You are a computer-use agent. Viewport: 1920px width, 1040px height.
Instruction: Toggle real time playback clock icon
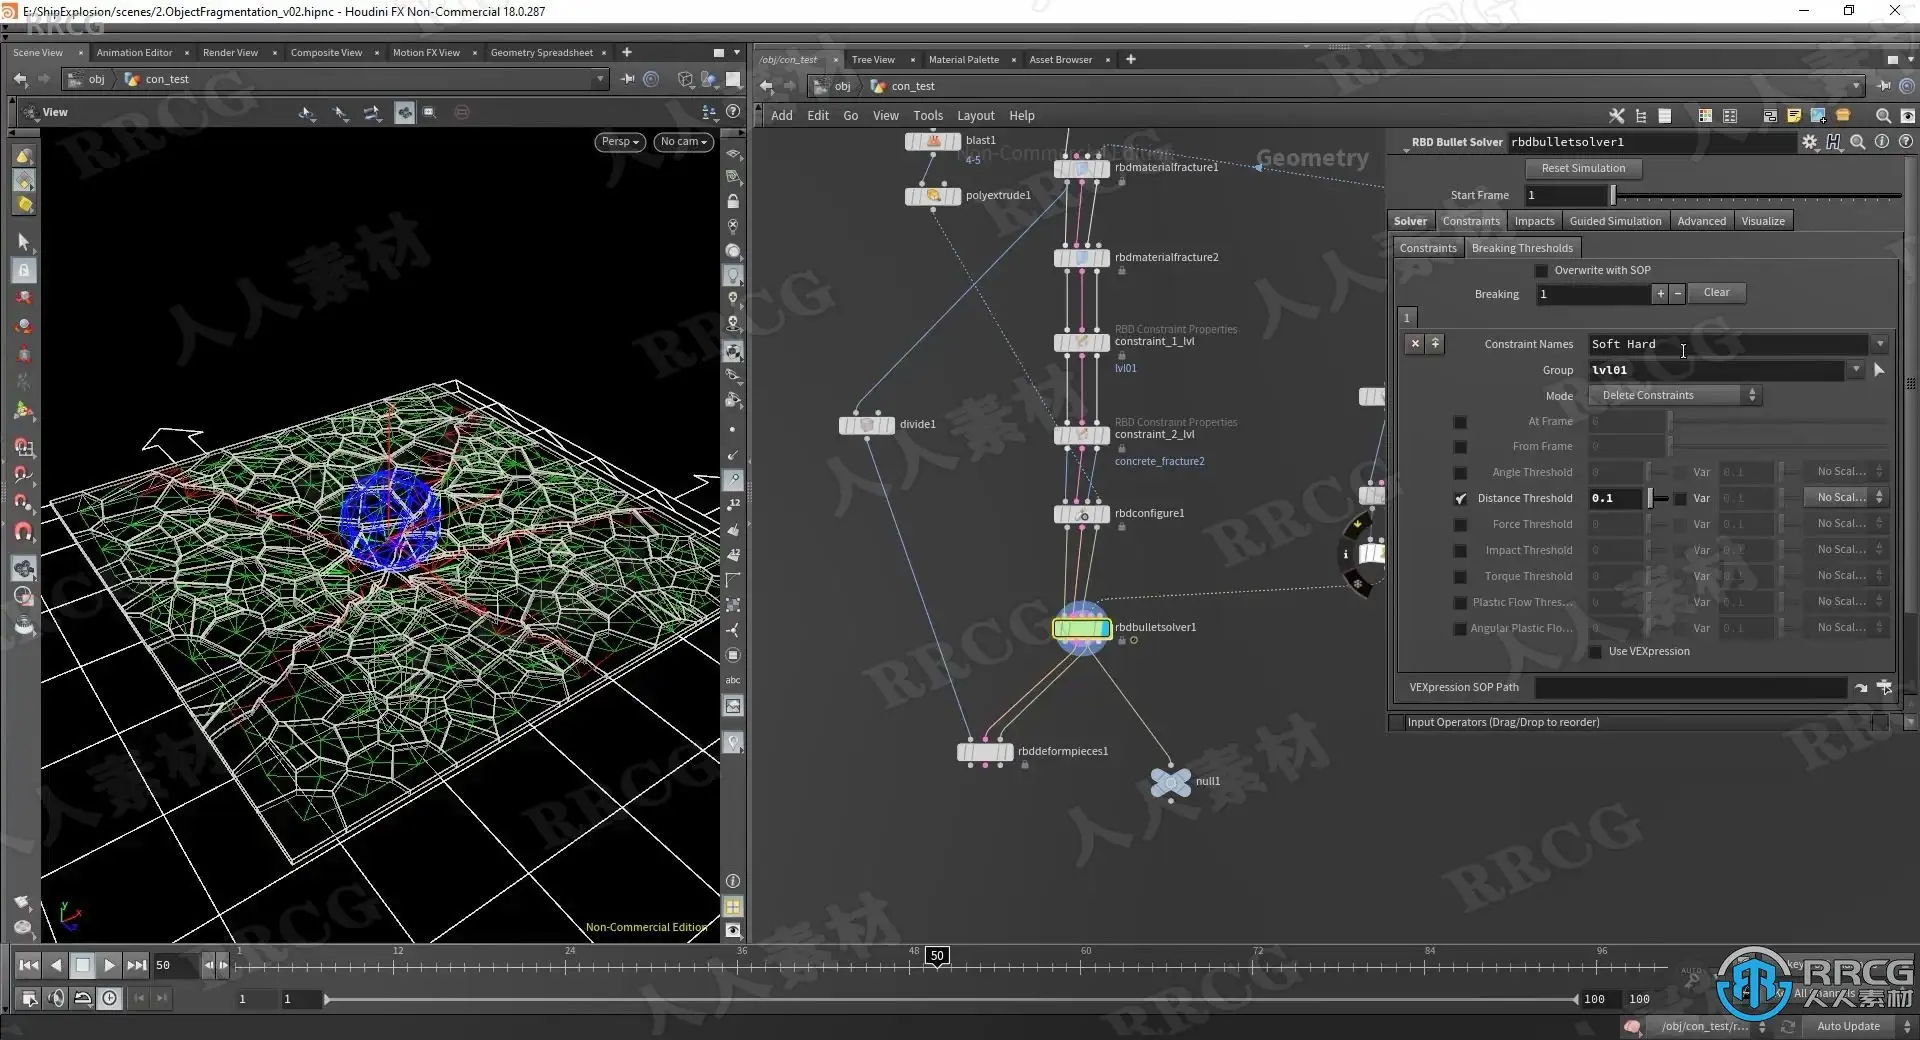(x=110, y=998)
